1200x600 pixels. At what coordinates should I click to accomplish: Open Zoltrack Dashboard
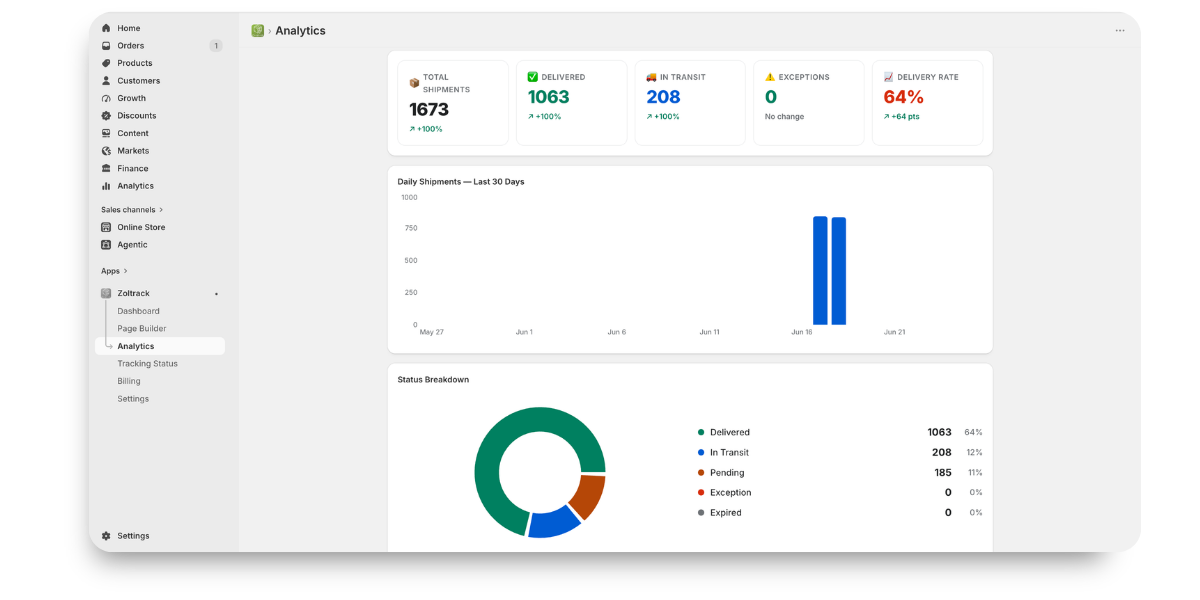coord(138,311)
